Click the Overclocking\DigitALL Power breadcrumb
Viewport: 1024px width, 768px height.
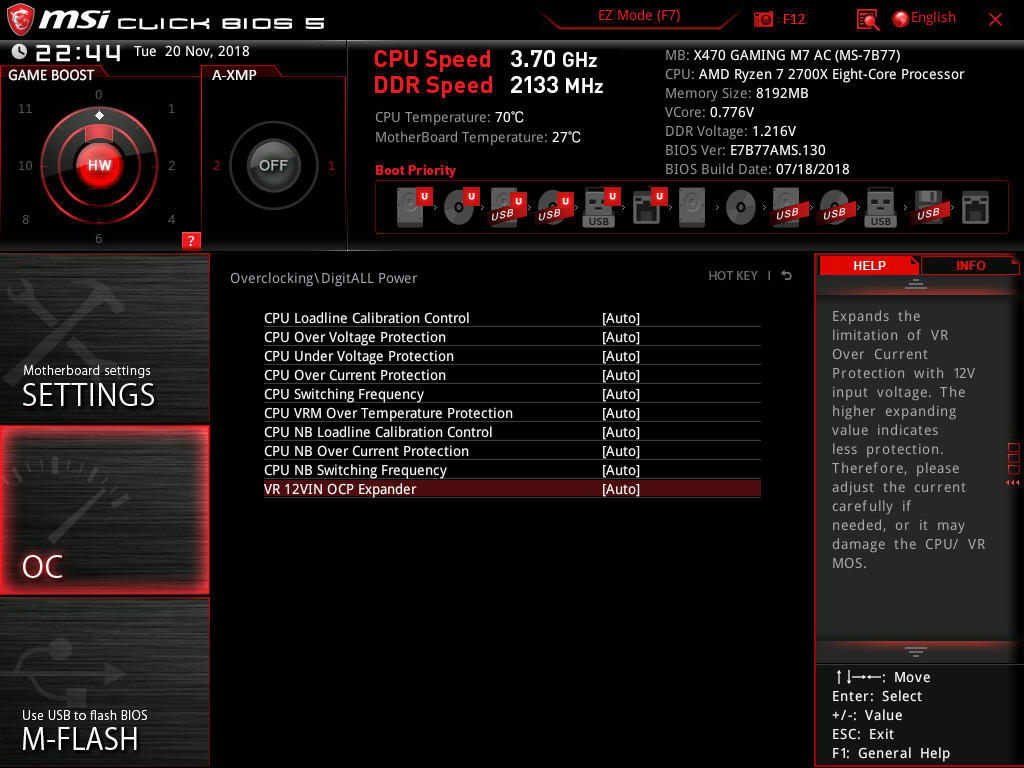[323, 278]
